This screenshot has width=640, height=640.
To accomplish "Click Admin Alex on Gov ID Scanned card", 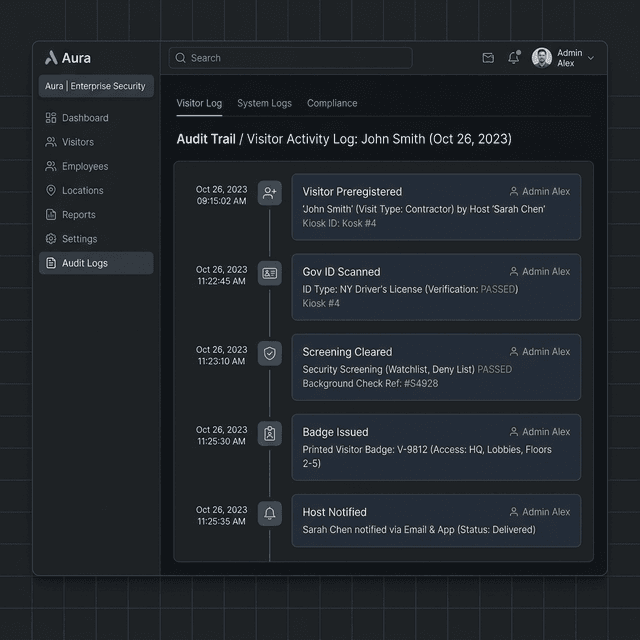I will [x=540, y=271].
